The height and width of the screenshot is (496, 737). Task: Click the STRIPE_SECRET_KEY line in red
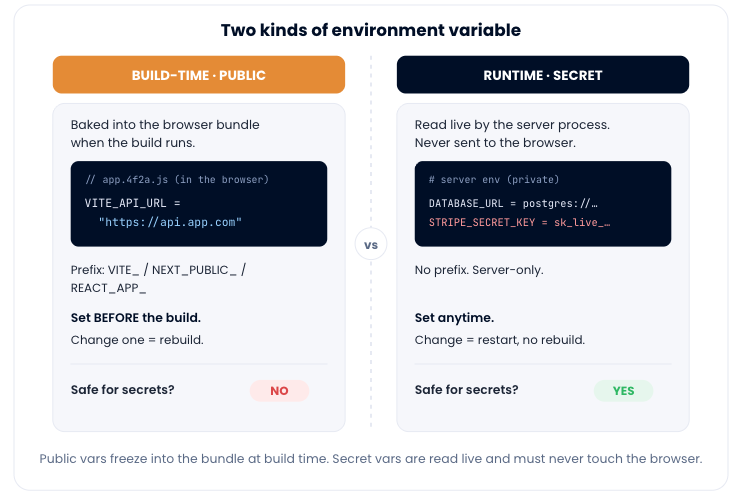(519, 222)
